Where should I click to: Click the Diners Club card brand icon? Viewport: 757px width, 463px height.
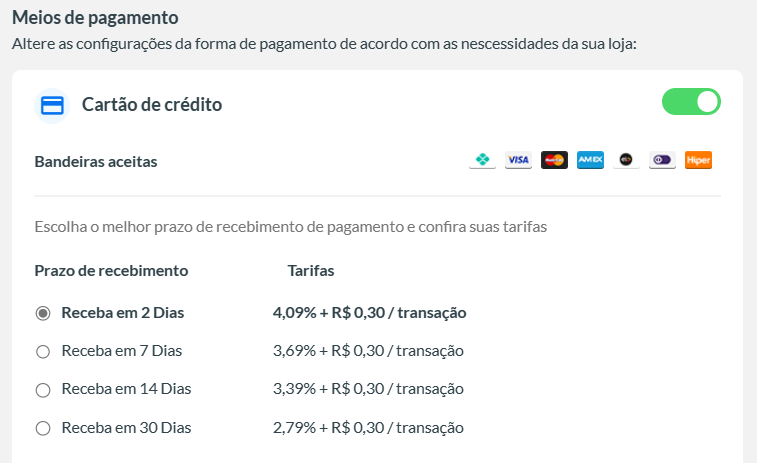662,160
